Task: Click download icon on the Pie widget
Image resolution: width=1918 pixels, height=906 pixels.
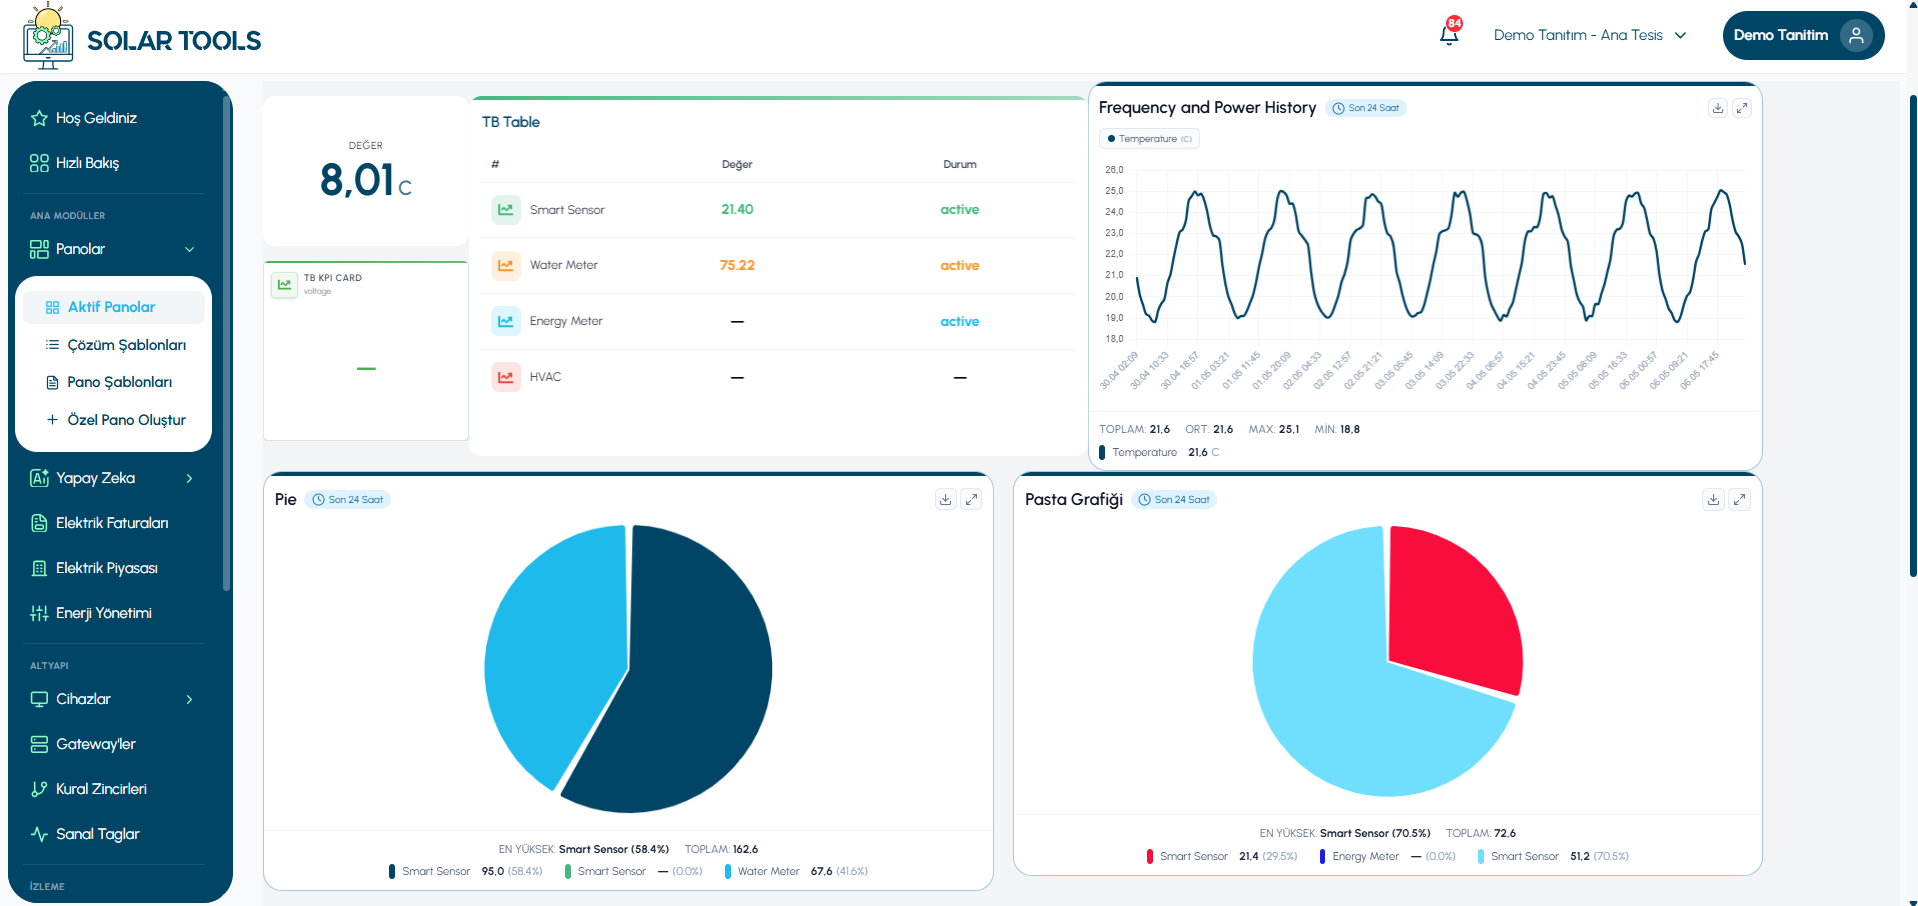Action: [946, 499]
